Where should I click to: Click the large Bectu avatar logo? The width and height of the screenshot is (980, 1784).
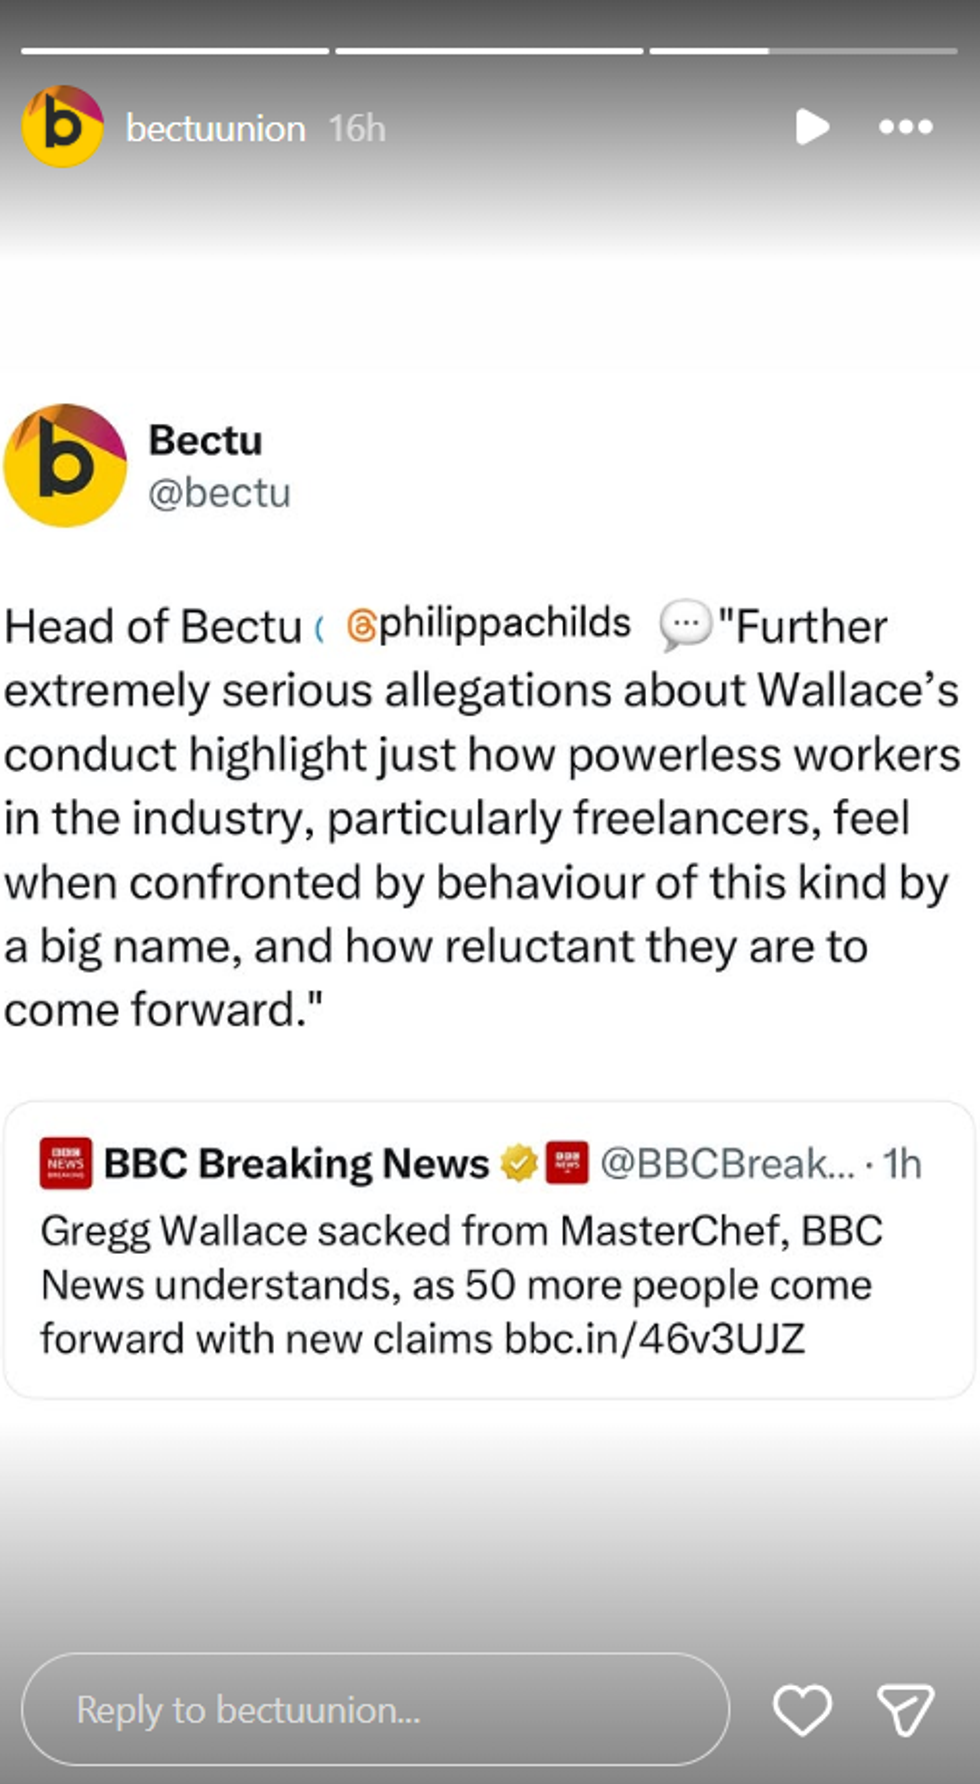click(65, 465)
